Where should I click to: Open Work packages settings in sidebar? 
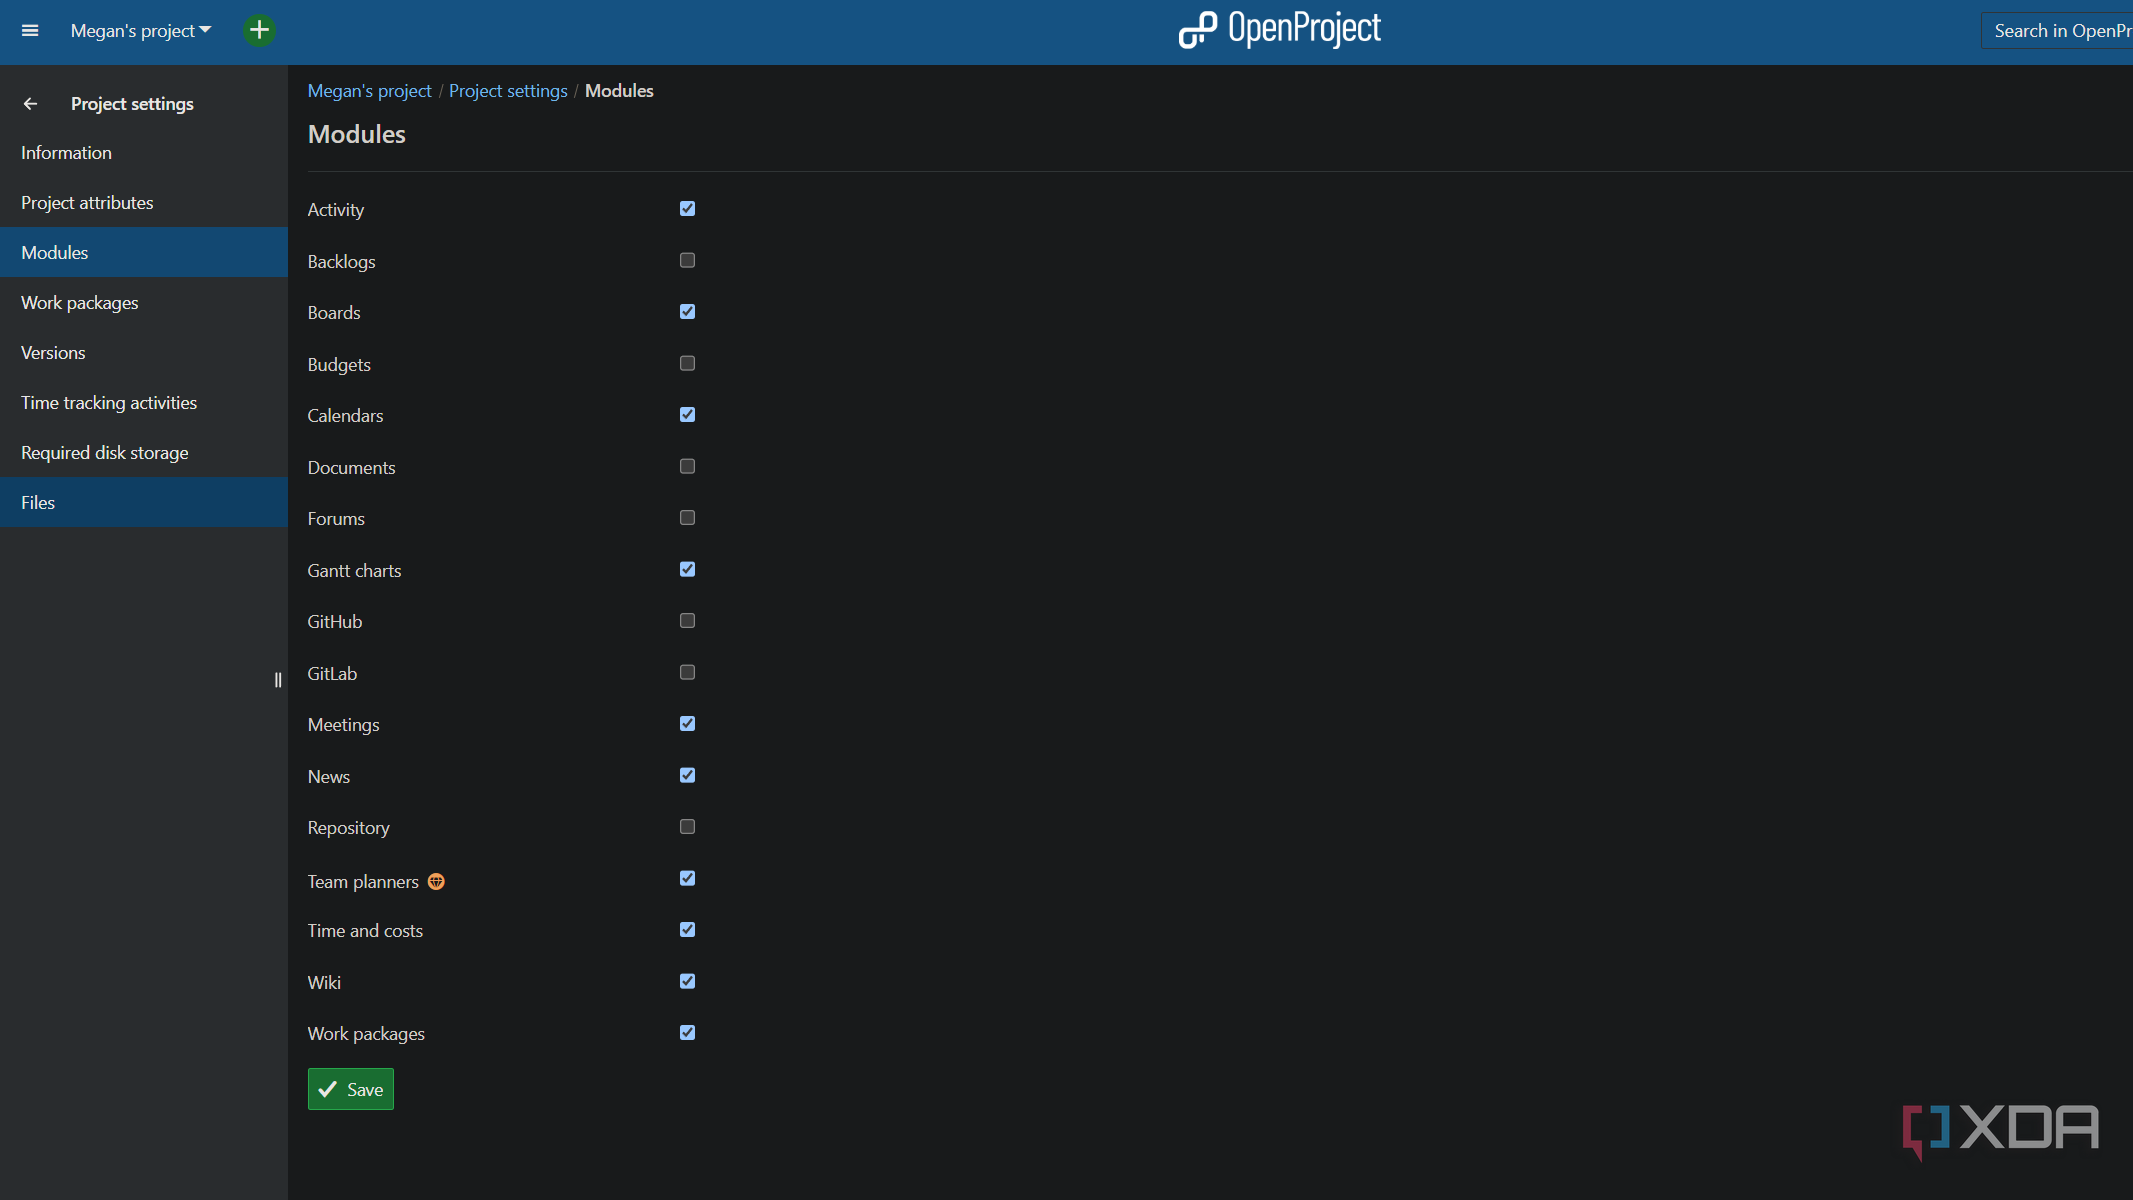click(144, 302)
